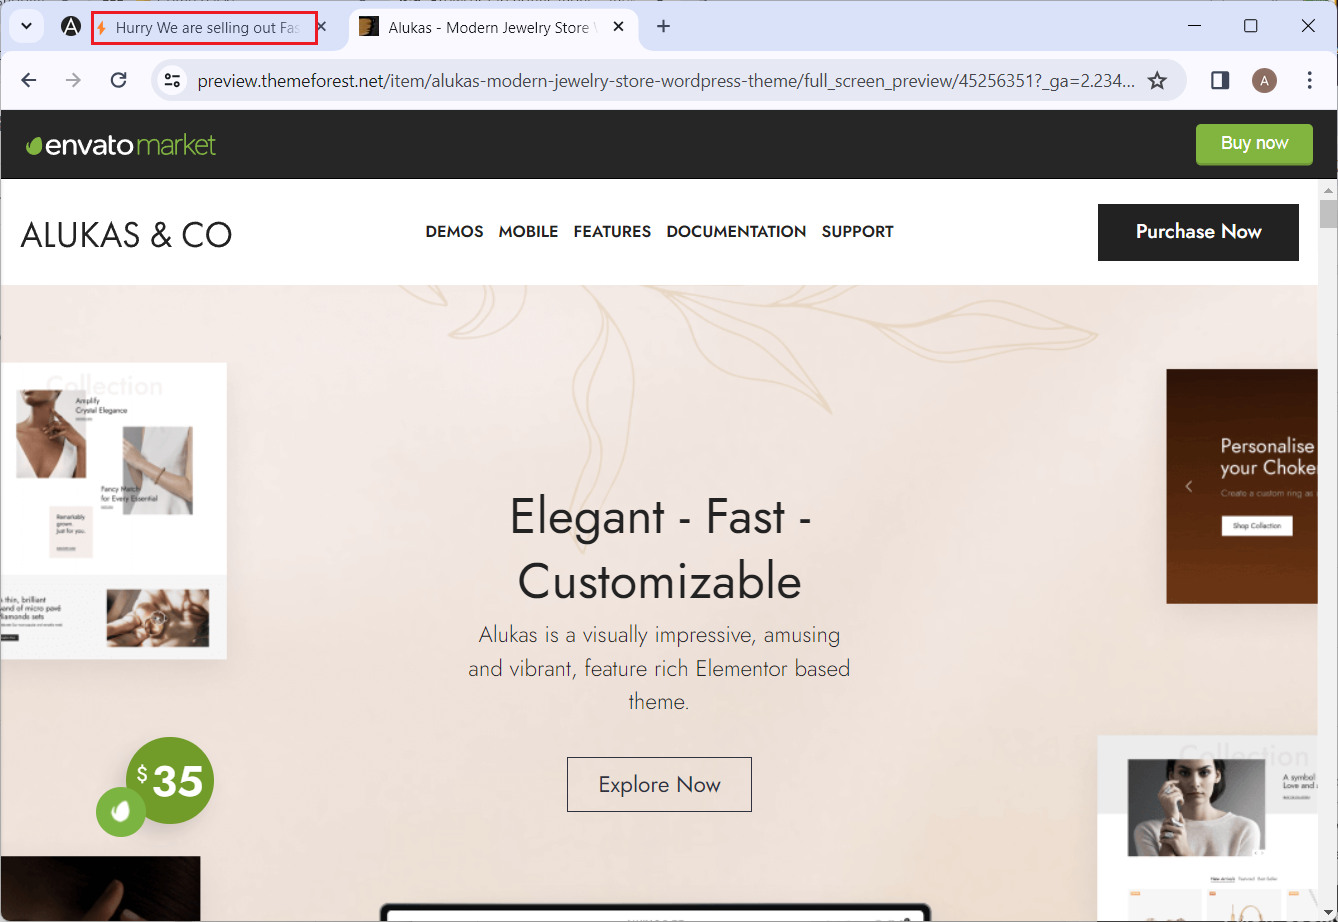The height and width of the screenshot is (922, 1338).
Task: Open the Chrome three-dot menu
Action: (1310, 80)
